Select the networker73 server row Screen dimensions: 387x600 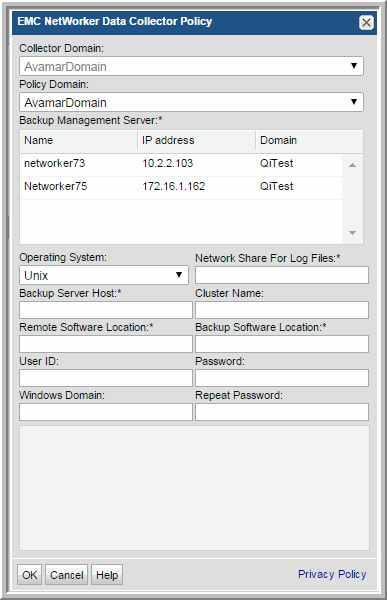181,163
